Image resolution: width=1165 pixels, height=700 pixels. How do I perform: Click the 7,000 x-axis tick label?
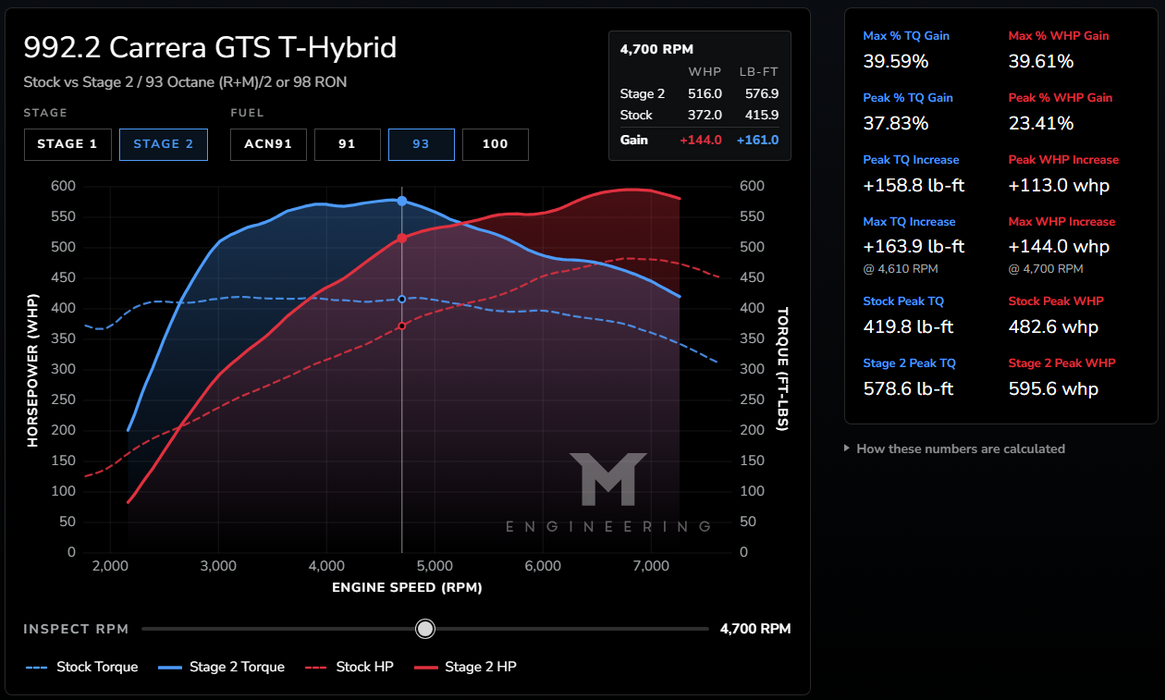pyautogui.click(x=651, y=566)
